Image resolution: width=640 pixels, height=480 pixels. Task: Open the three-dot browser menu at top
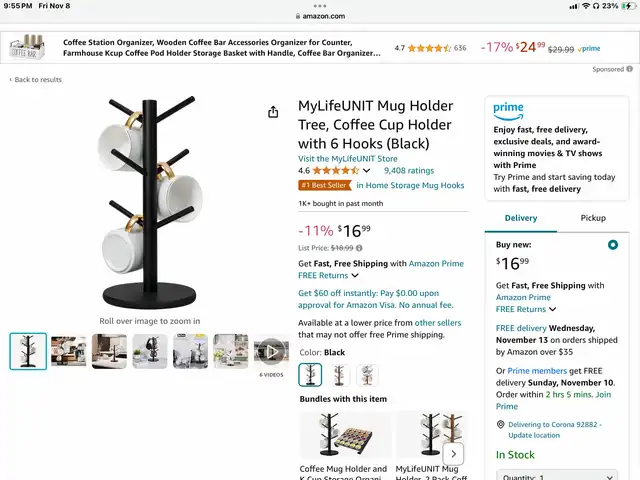pos(320,6)
